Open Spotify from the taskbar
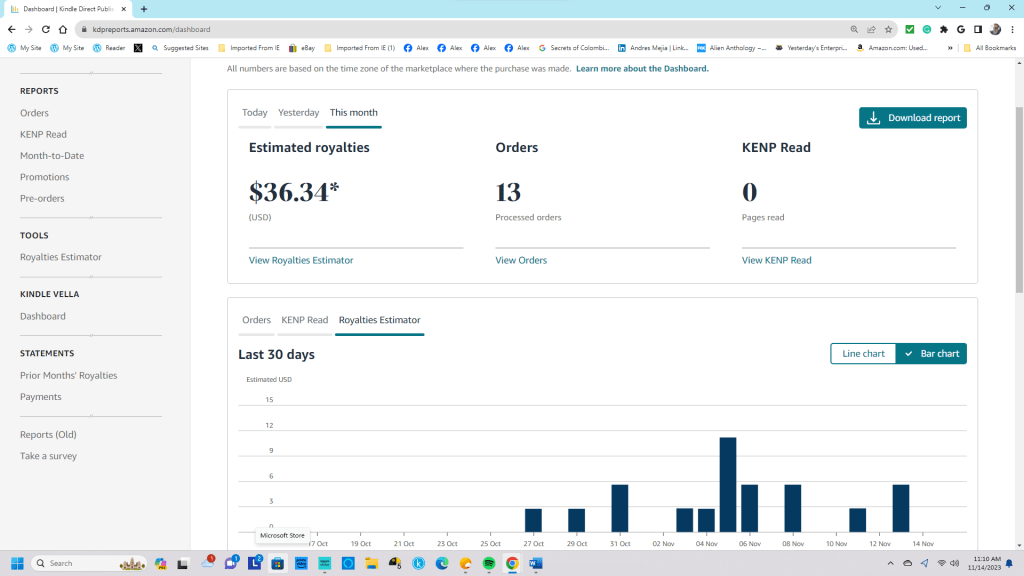This screenshot has height=576, width=1024. tap(489, 564)
